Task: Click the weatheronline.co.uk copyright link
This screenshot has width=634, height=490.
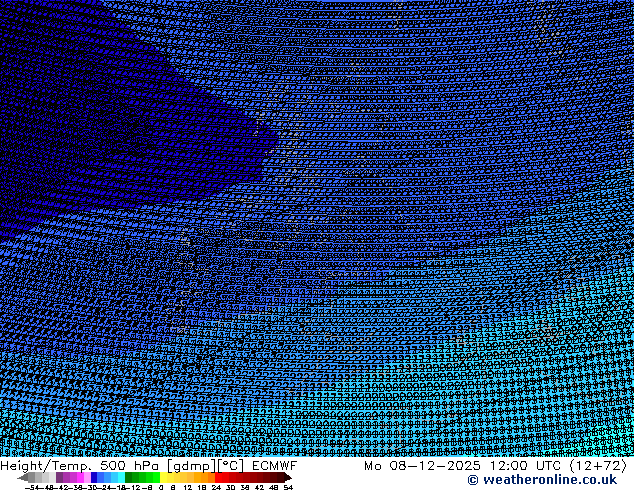Action: (x=542, y=480)
